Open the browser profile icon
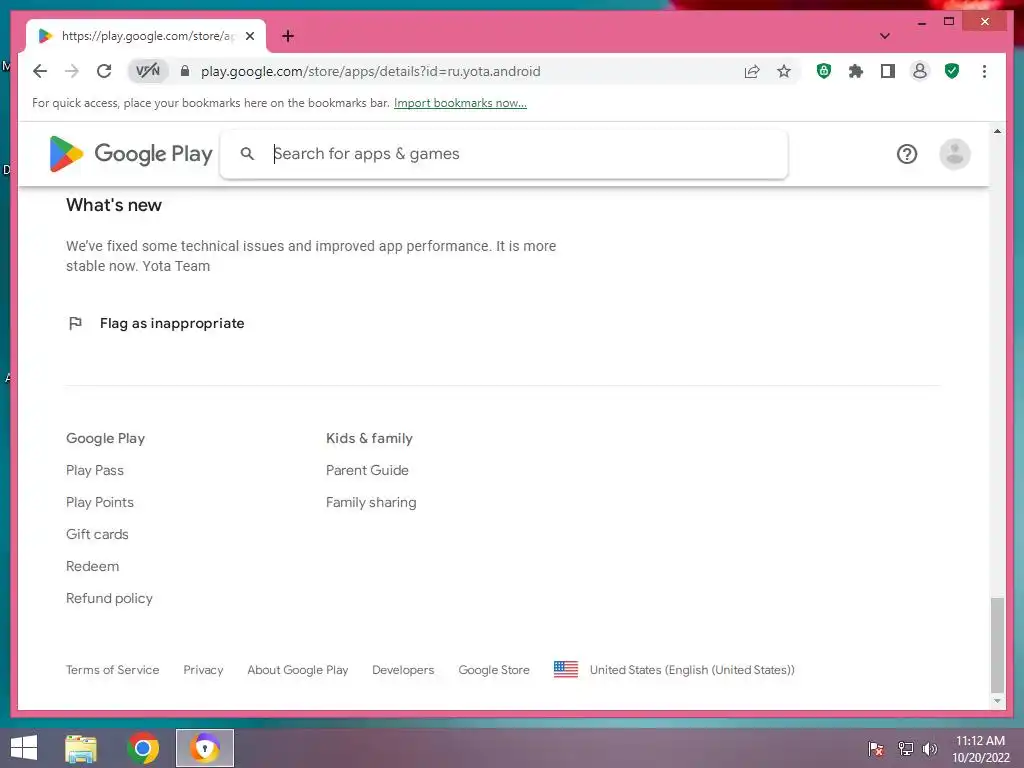 click(x=920, y=71)
